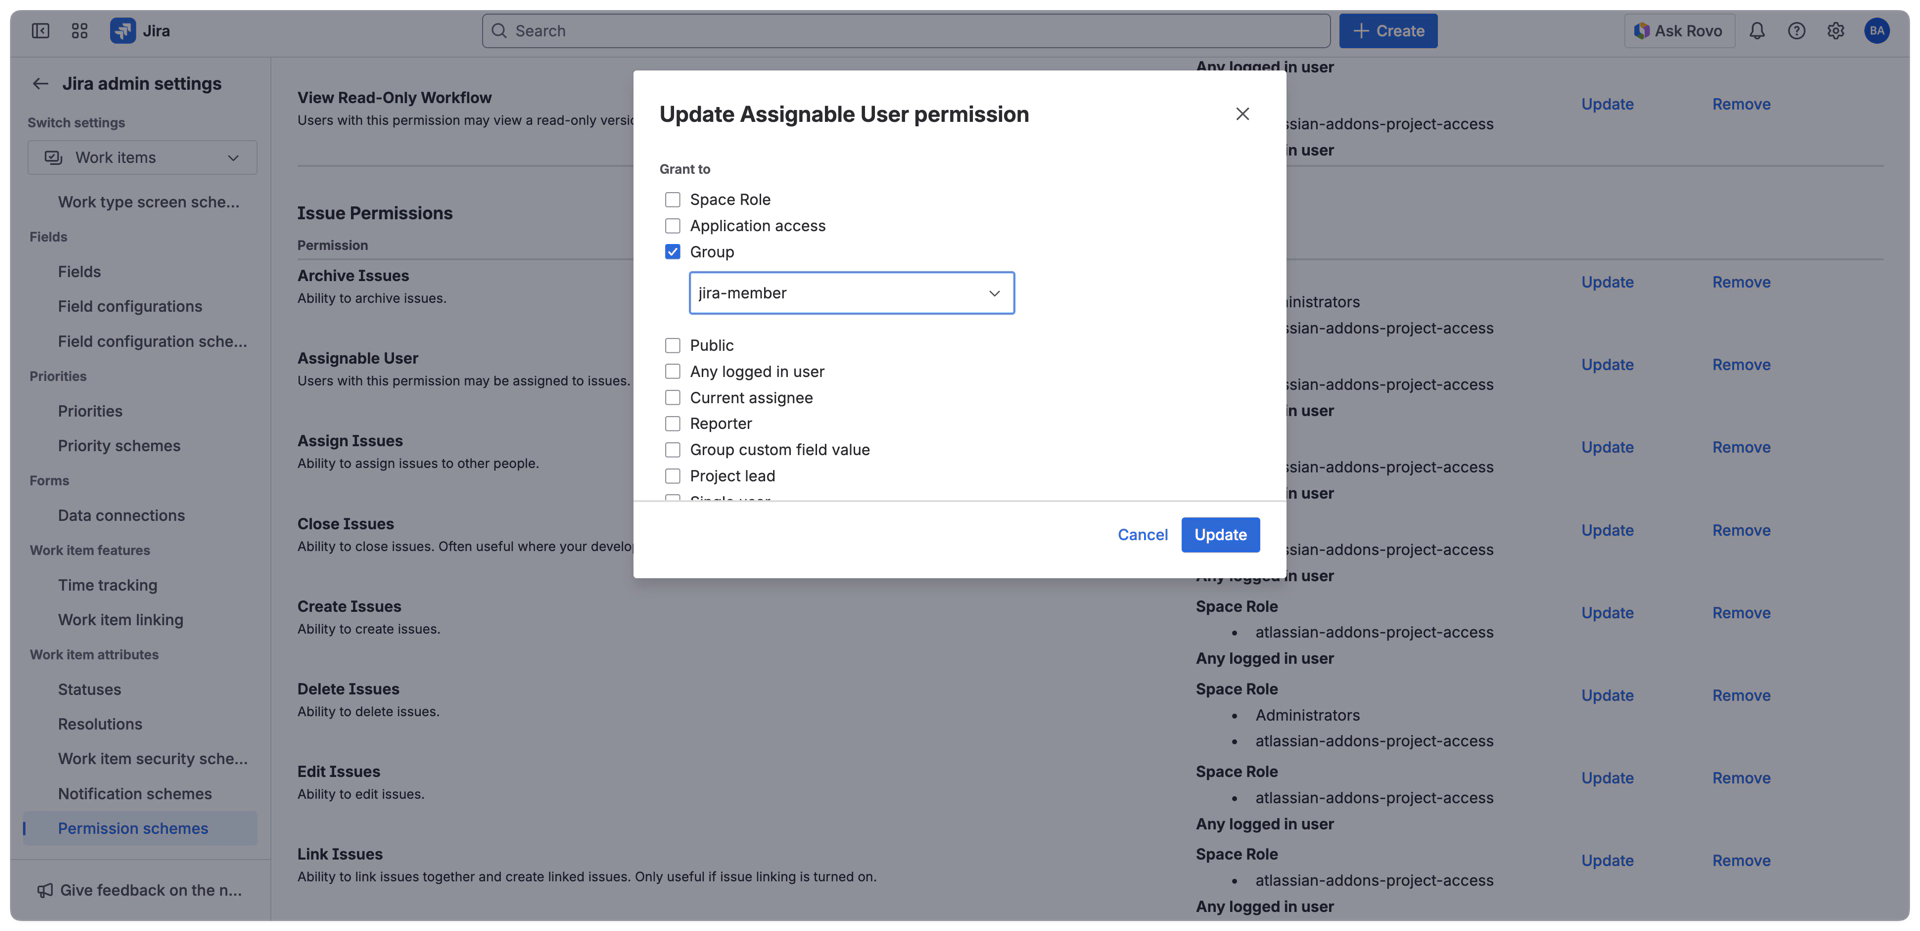This screenshot has height=931, width=1920.
Task: Click the Jira logo icon
Action: [122, 30]
